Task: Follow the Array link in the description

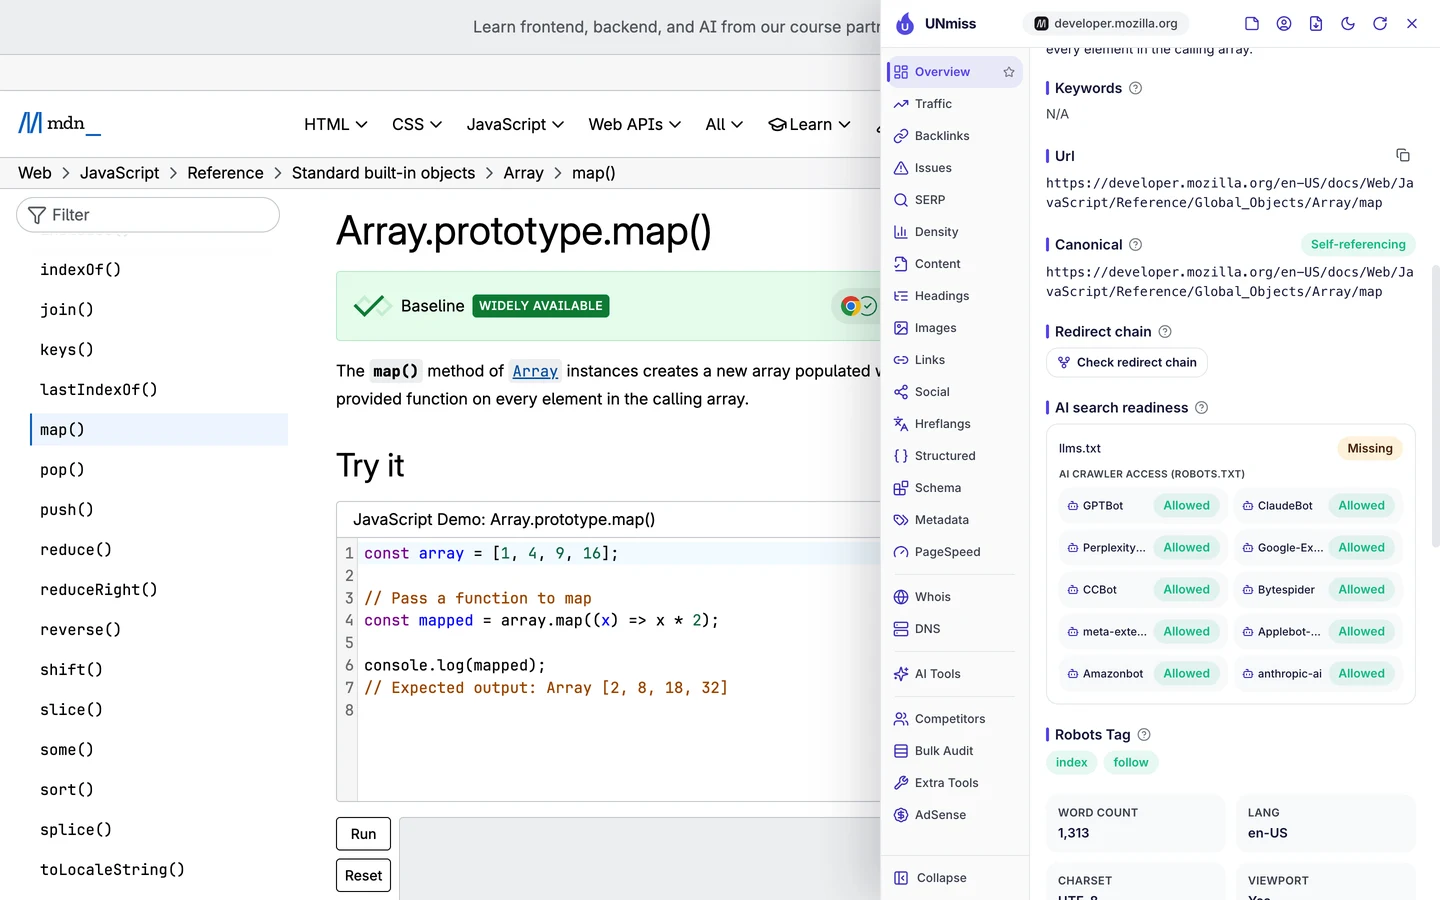Action: pyautogui.click(x=535, y=371)
